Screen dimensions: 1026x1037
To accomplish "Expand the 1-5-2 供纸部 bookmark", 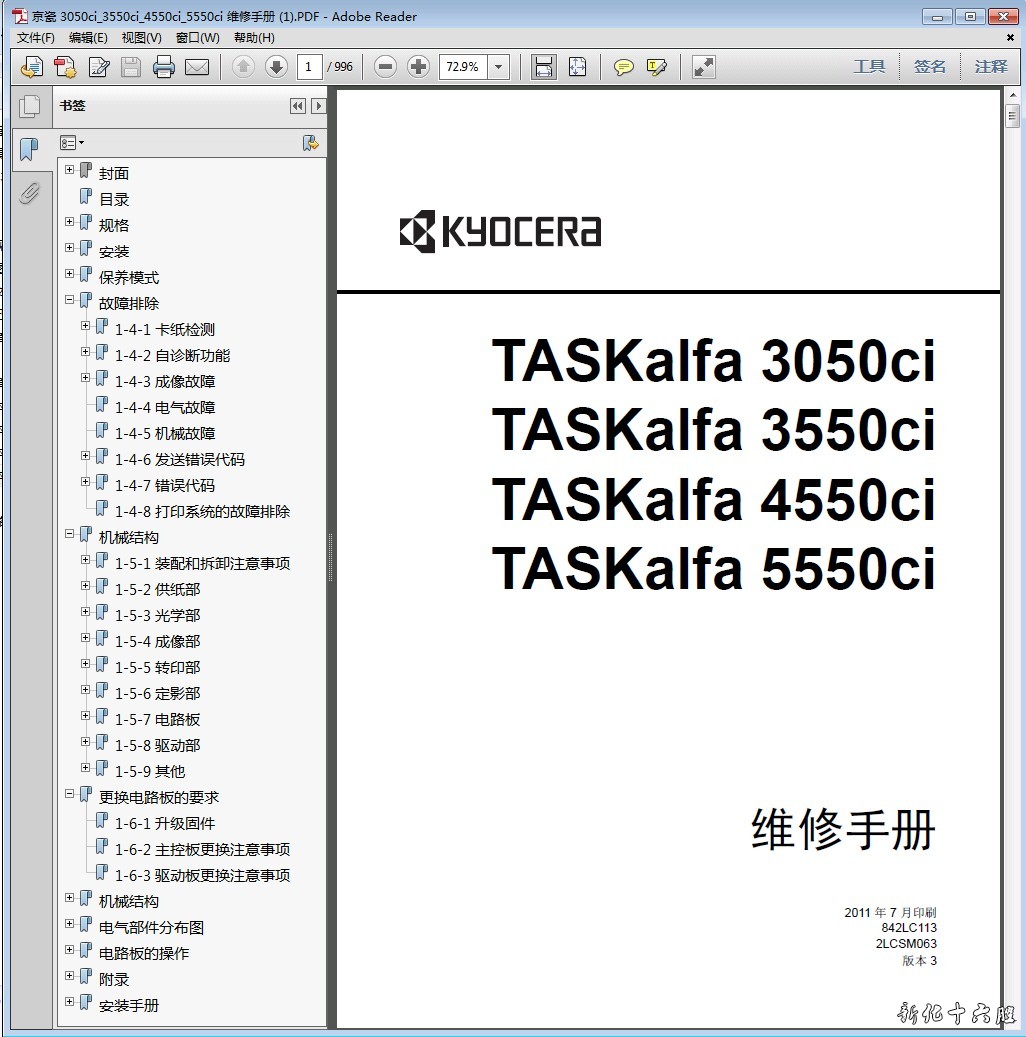I will [x=86, y=587].
